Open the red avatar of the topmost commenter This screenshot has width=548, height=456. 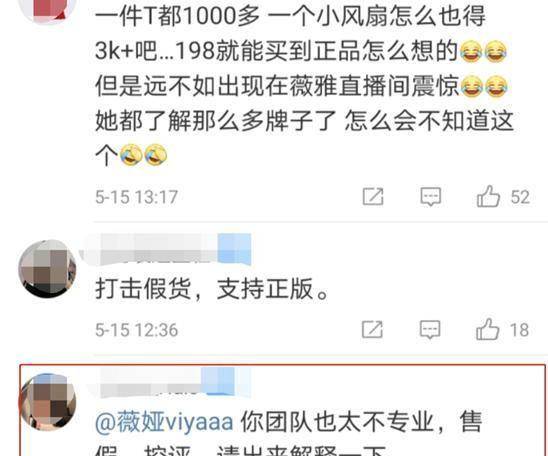[48, 10]
